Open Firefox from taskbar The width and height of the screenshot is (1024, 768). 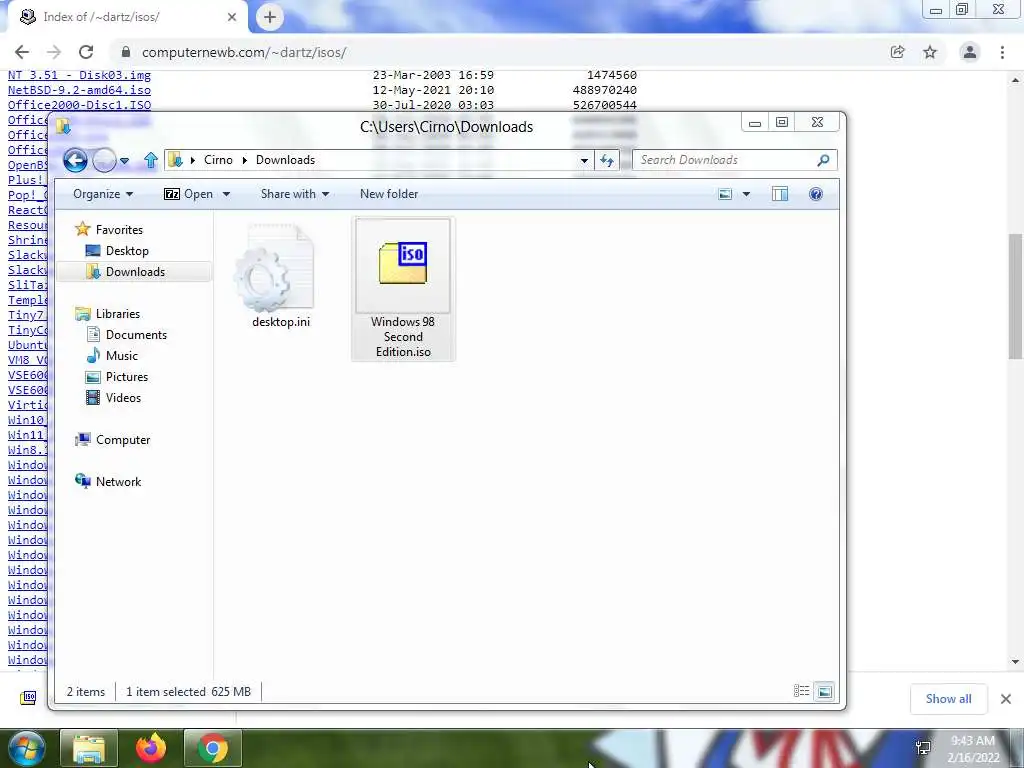pyautogui.click(x=151, y=748)
